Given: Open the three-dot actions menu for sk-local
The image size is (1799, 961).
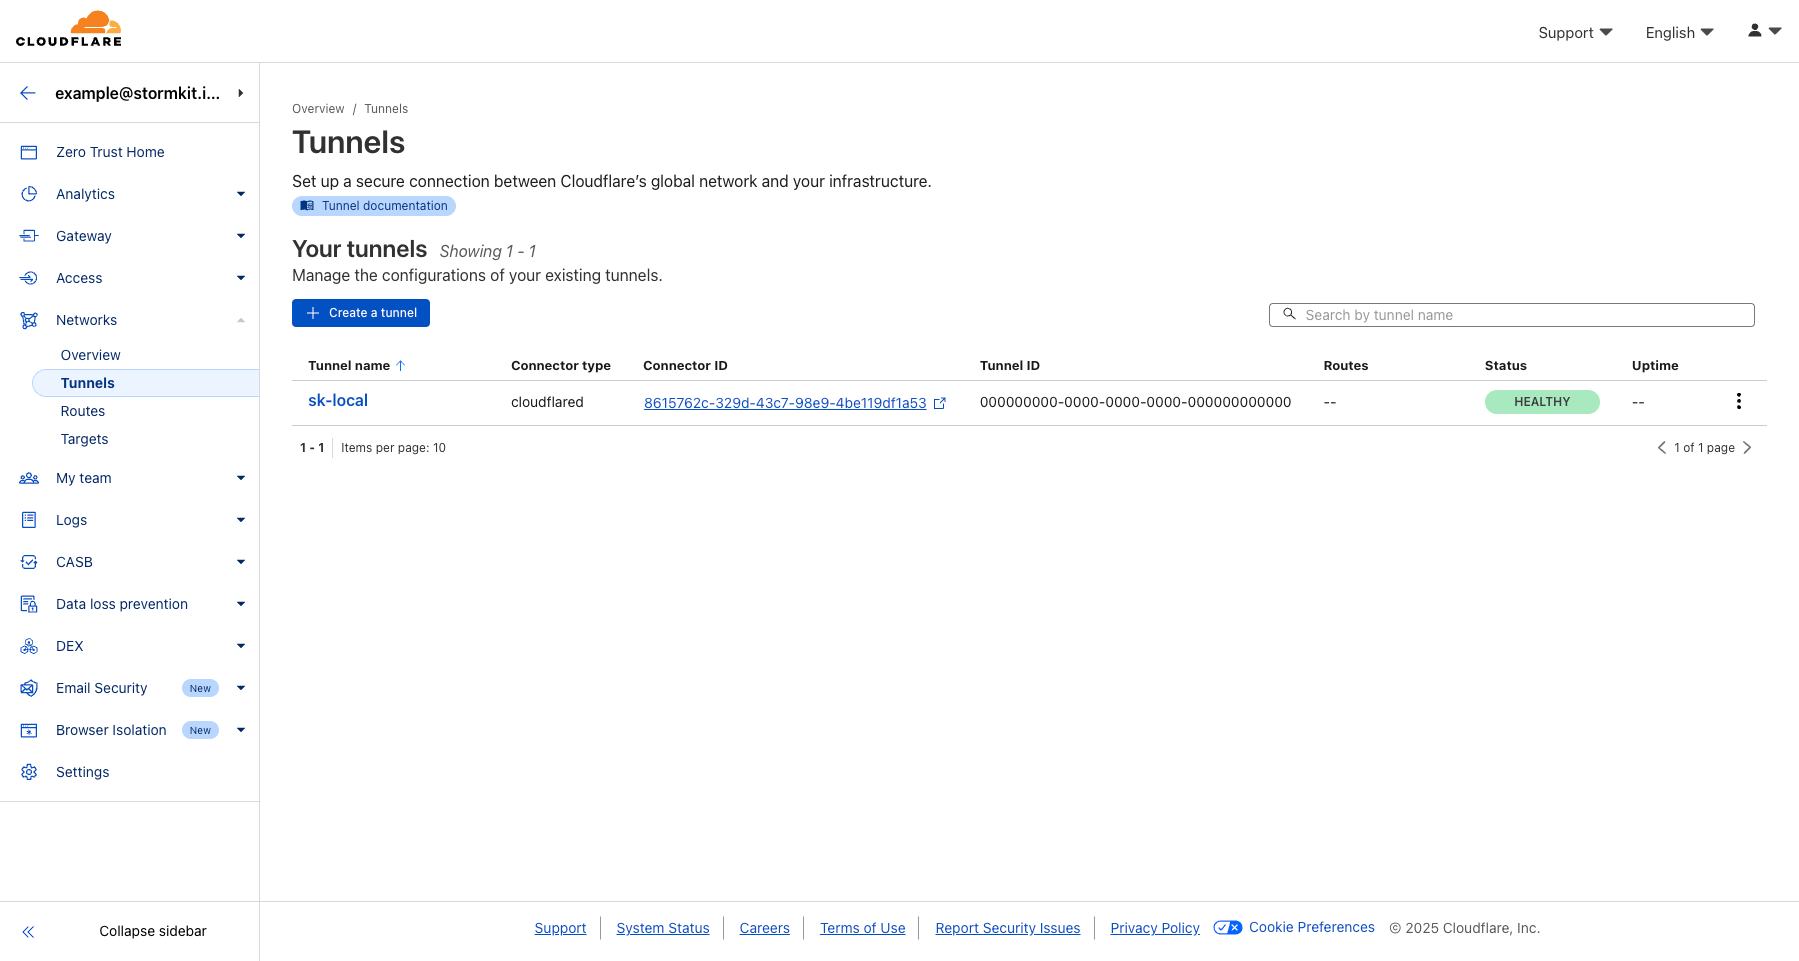Looking at the screenshot, I should click(1738, 401).
